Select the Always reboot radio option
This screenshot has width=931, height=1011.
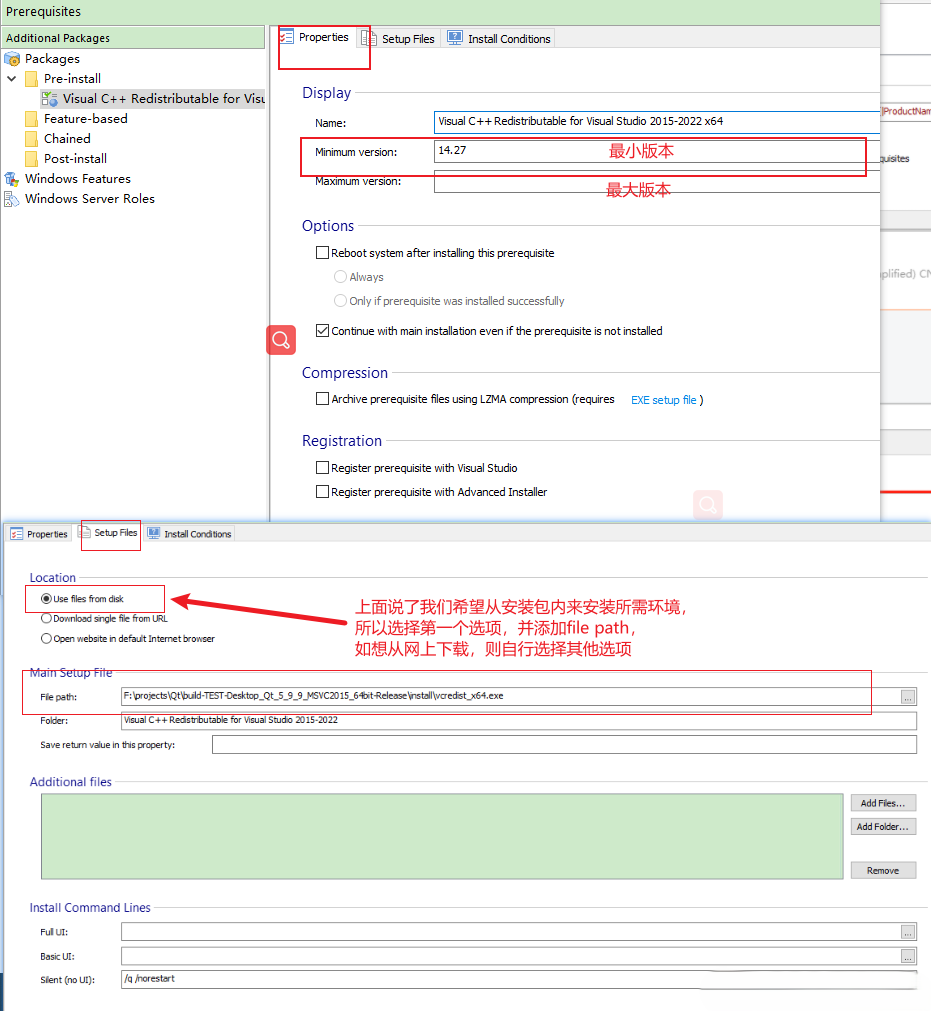[x=340, y=277]
